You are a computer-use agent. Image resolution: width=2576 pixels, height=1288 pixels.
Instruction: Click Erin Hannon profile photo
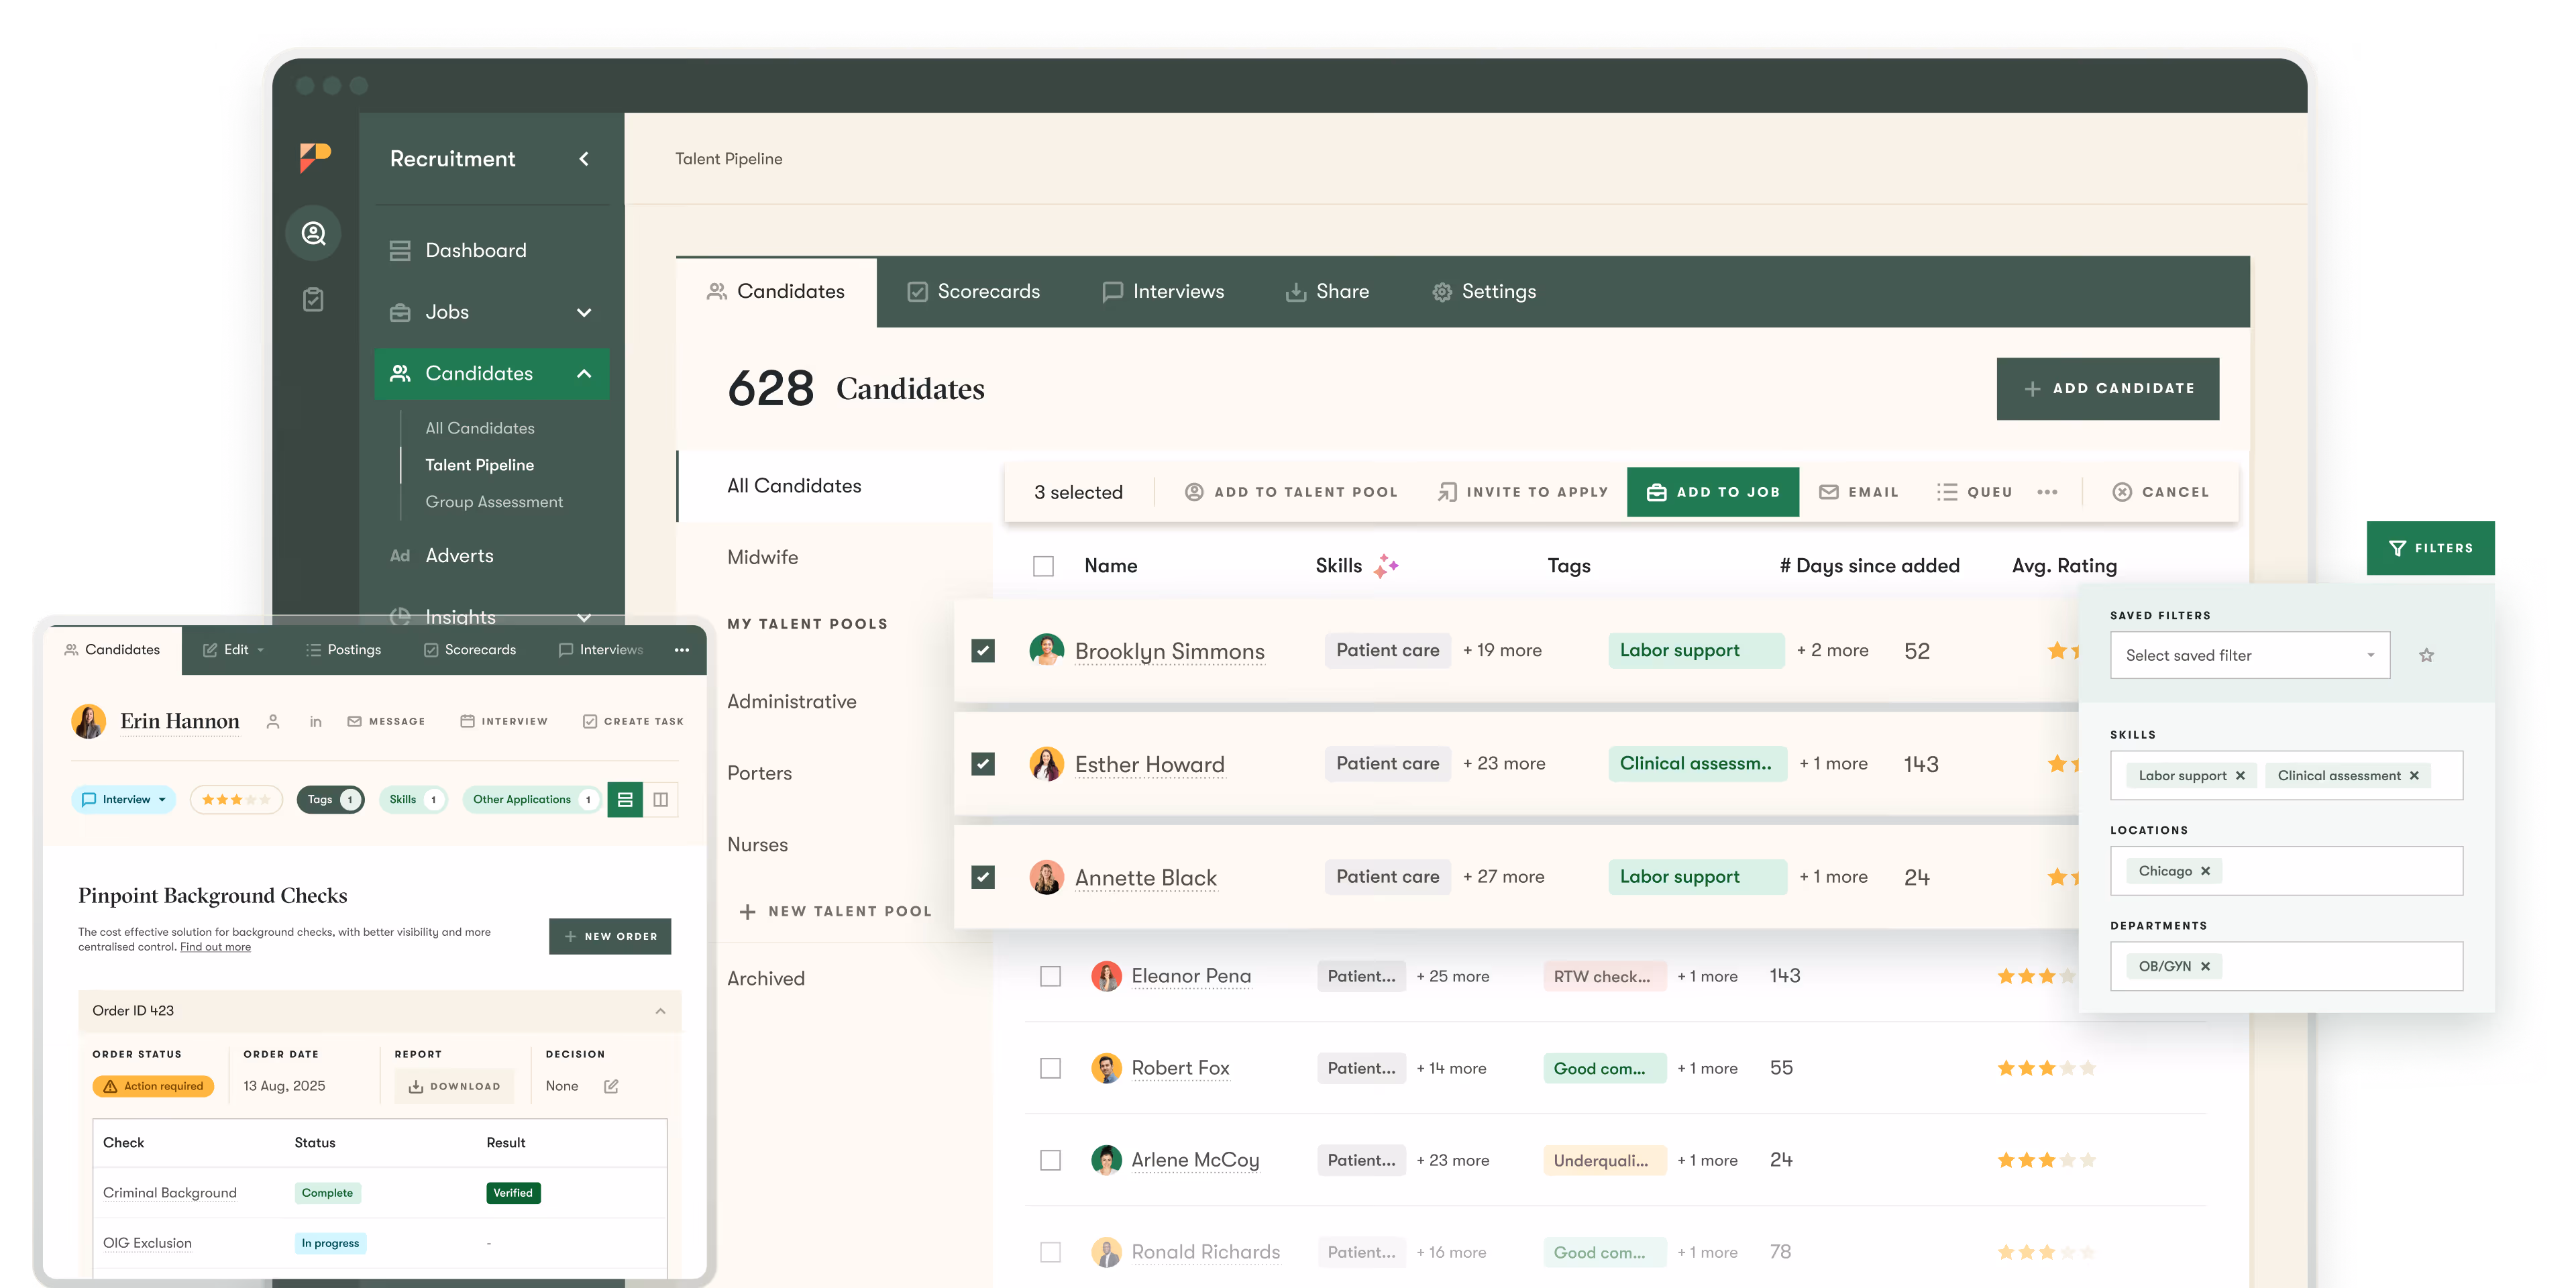pos(89,721)
